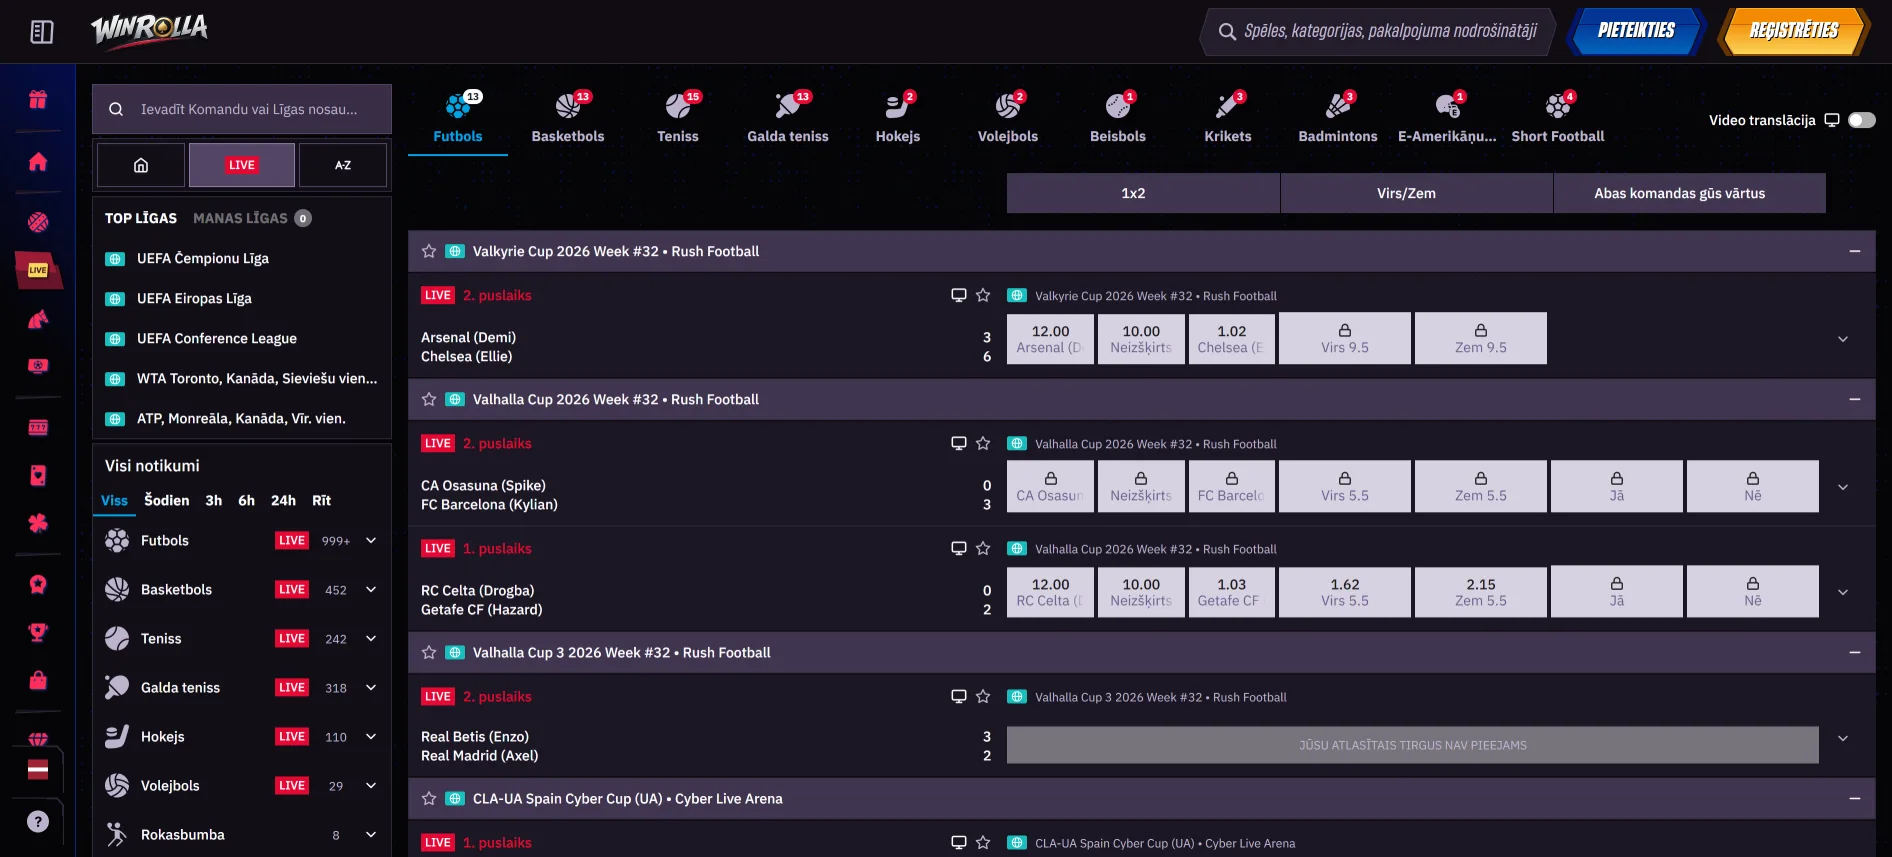Expand Hokejs in all events list
This screenshot has height=857, width=1892.
(371, 736)
